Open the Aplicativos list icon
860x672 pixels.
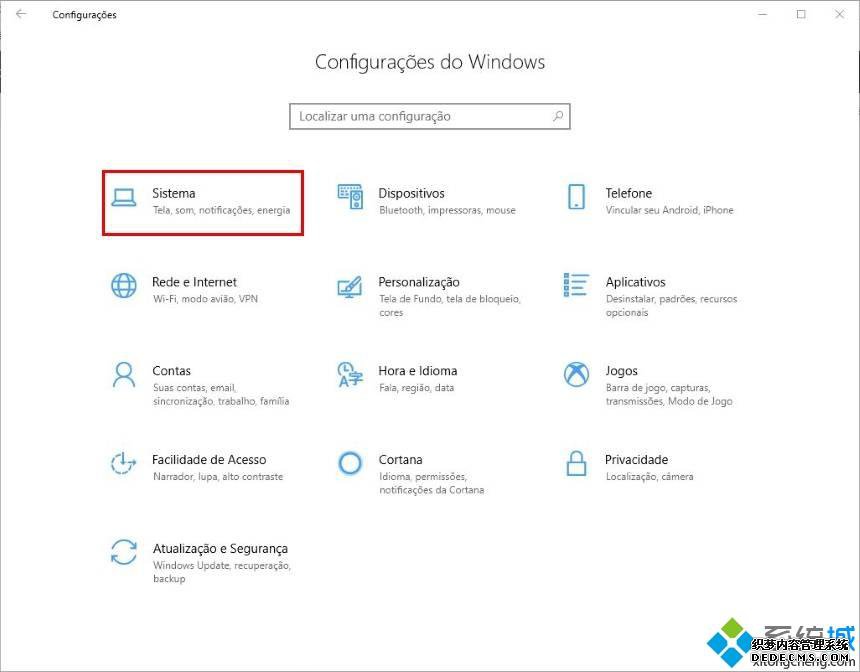[576, 285]
